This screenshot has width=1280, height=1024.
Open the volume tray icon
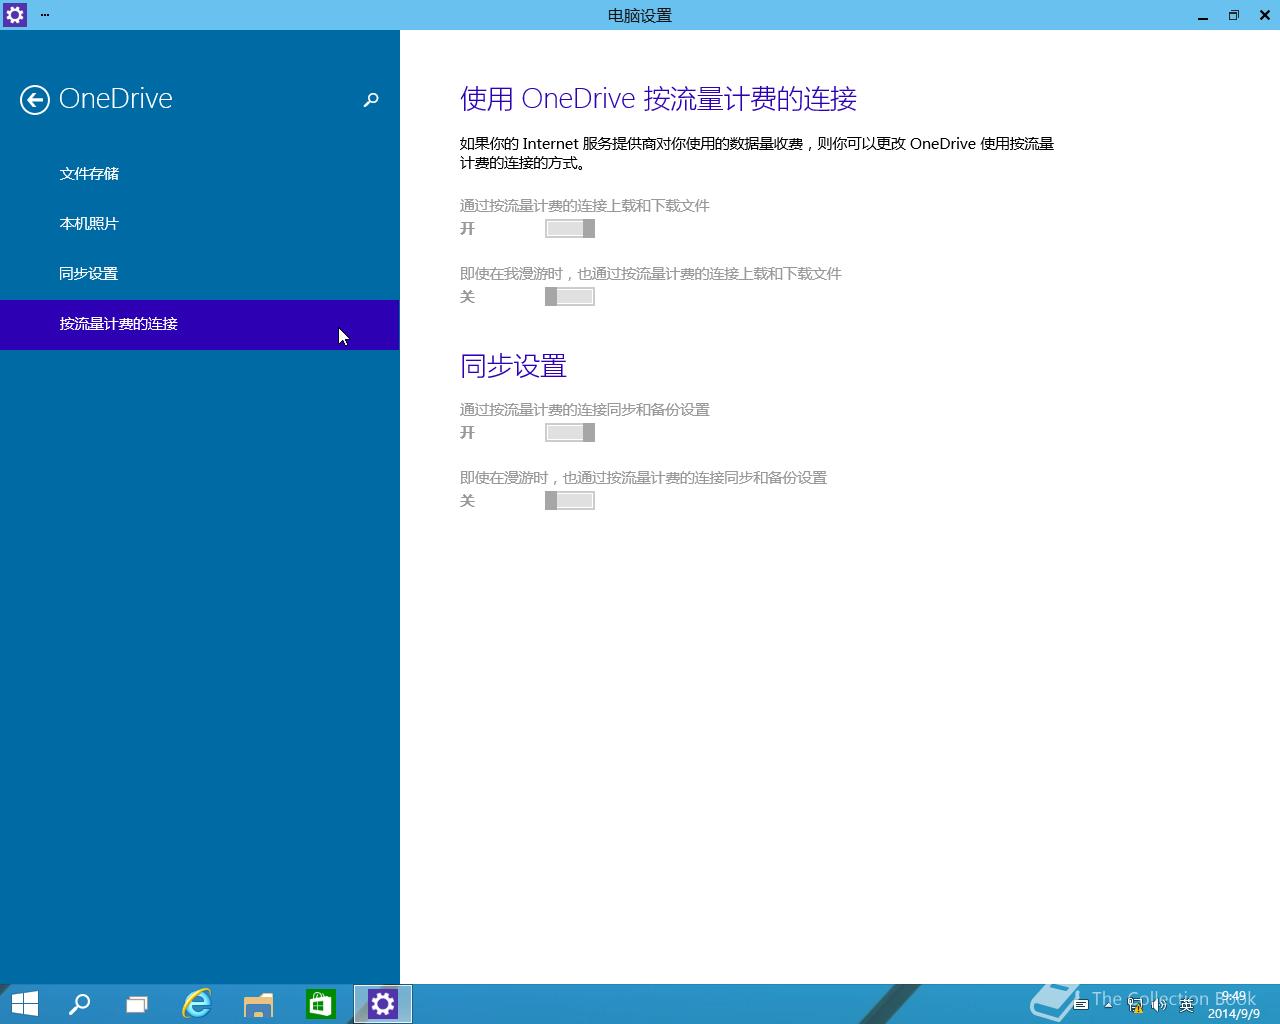point(1160,1004)
